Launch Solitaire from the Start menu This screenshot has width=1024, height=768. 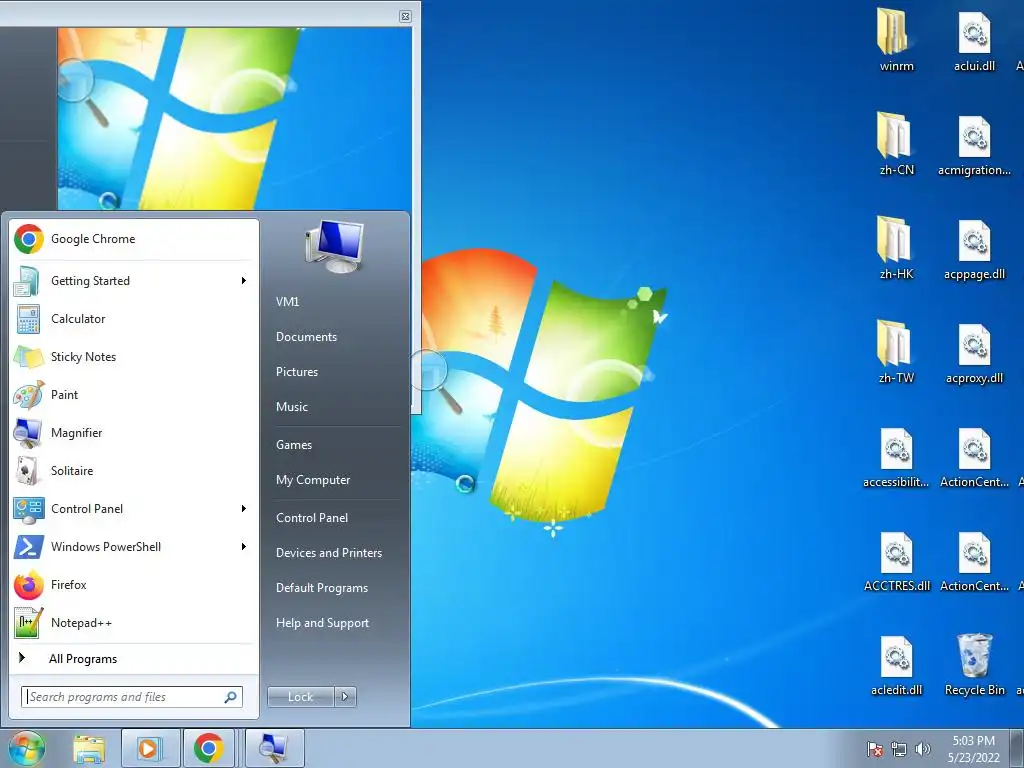pos(134,471)
